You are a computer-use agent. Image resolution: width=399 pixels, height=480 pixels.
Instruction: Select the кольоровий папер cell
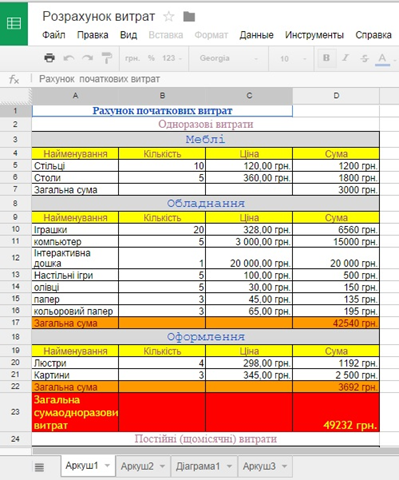[x=75, y=311]
